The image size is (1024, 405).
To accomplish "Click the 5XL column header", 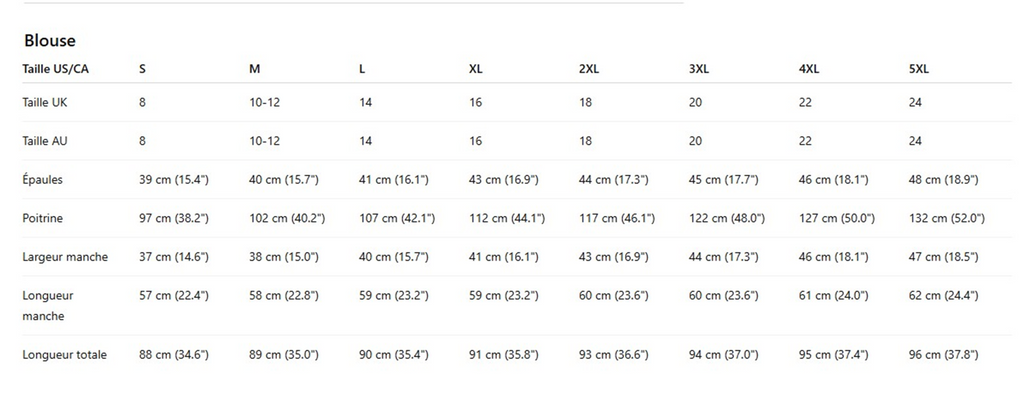I will coord(918,69).
